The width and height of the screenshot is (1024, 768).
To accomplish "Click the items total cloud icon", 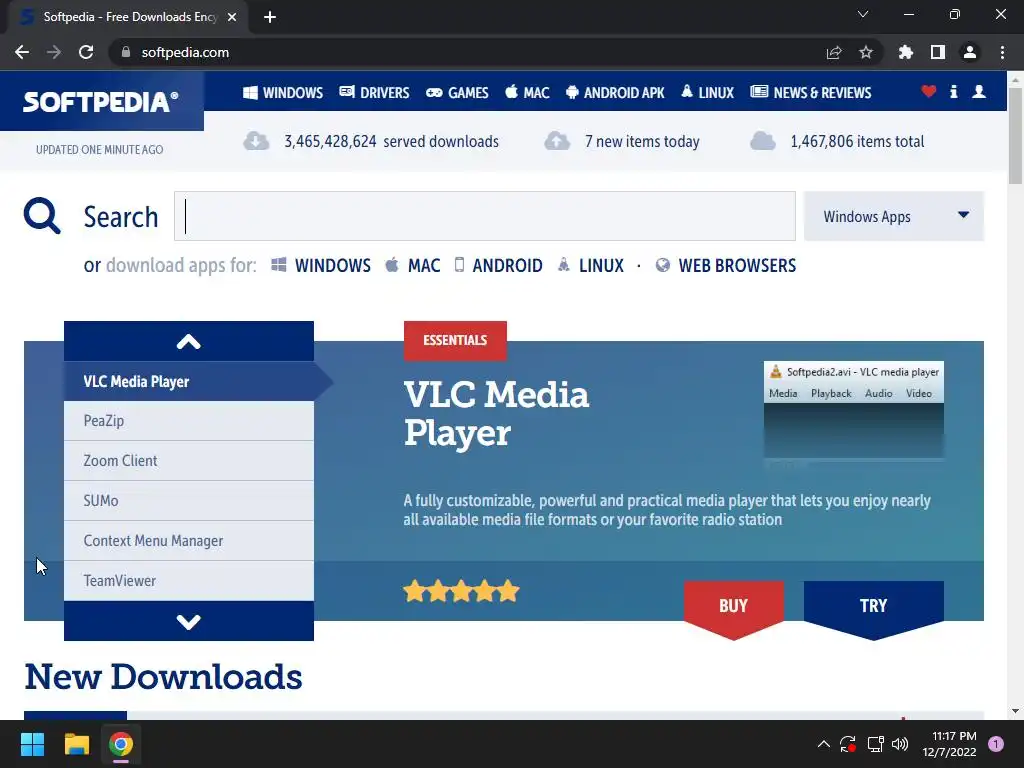I will click(763, 141).
